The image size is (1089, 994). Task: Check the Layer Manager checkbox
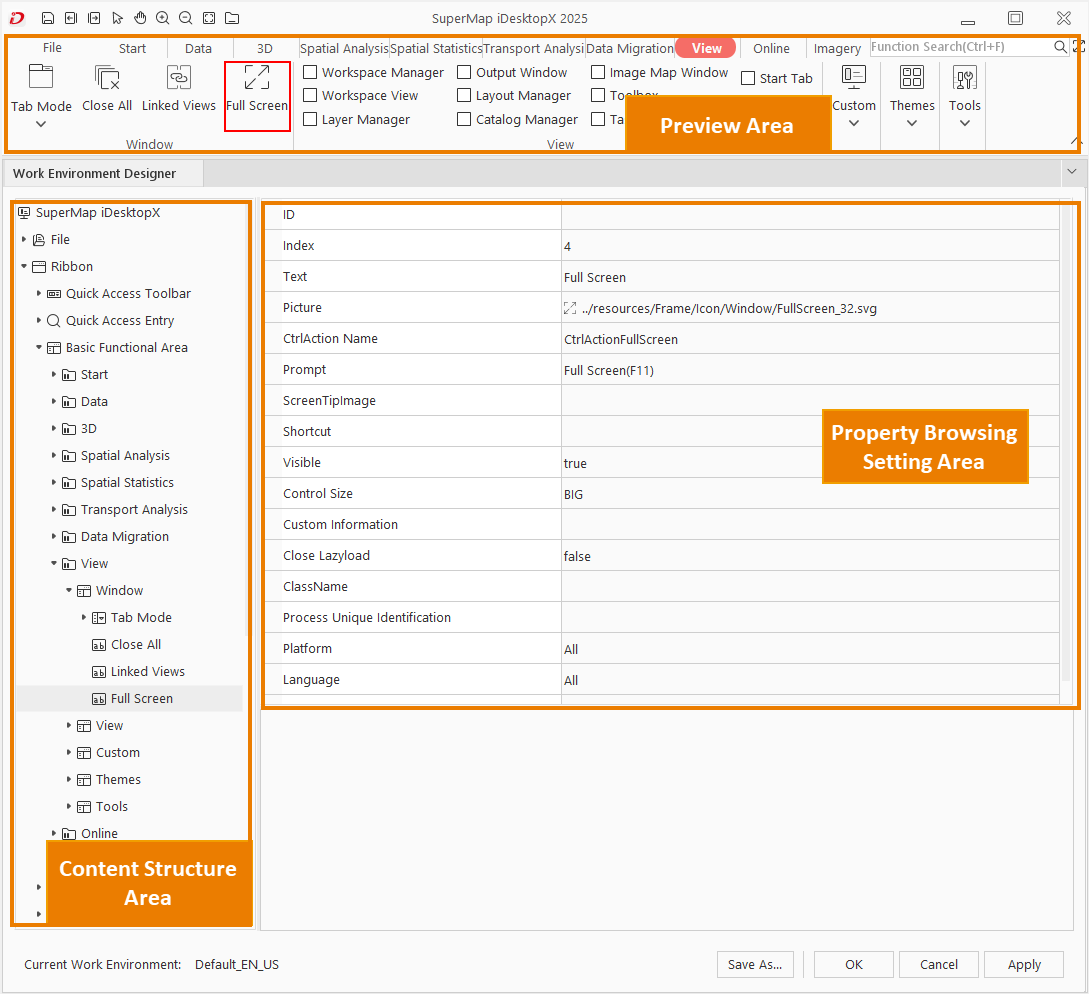point(310,119)
